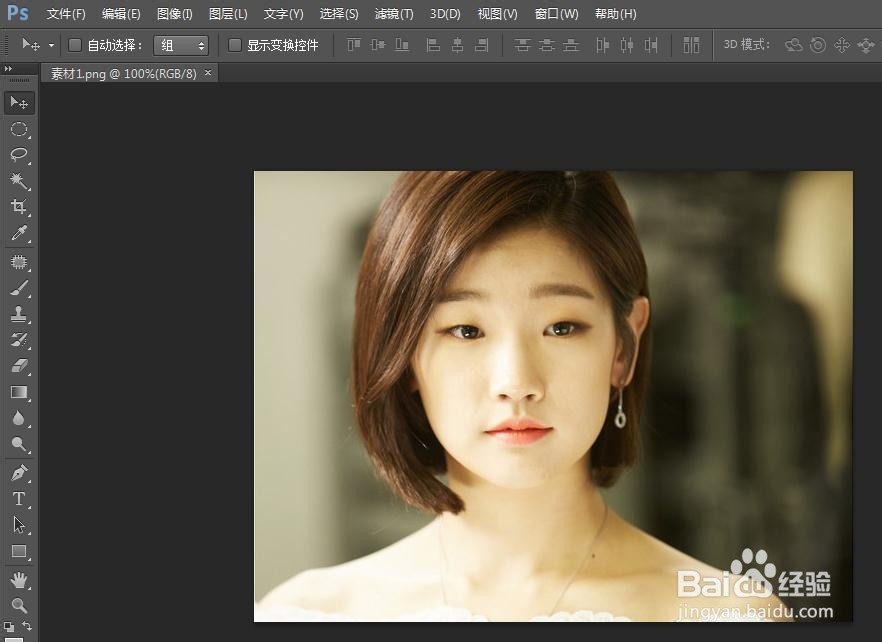The width and height of the screenshot is (882, 642).
Task: Select the Elliptical Marquee tool
Action: coord(19,129)
